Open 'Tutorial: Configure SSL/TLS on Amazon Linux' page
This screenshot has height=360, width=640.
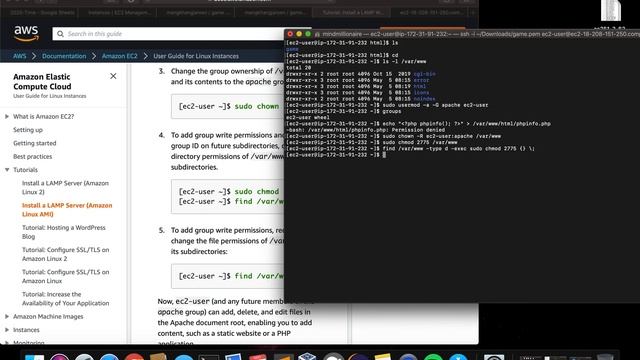[x=66, y=276]
